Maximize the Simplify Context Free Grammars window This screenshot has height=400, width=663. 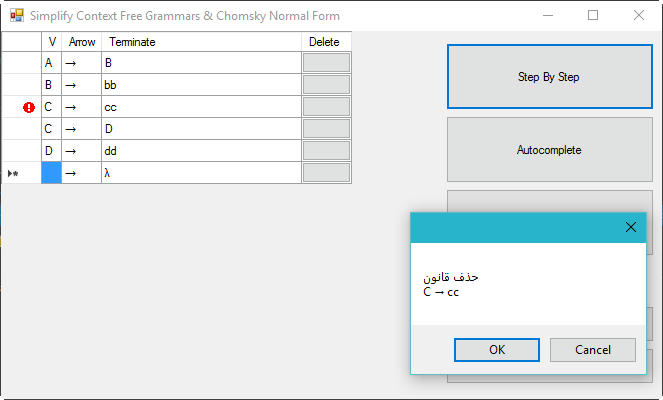[x=593, y=16]
